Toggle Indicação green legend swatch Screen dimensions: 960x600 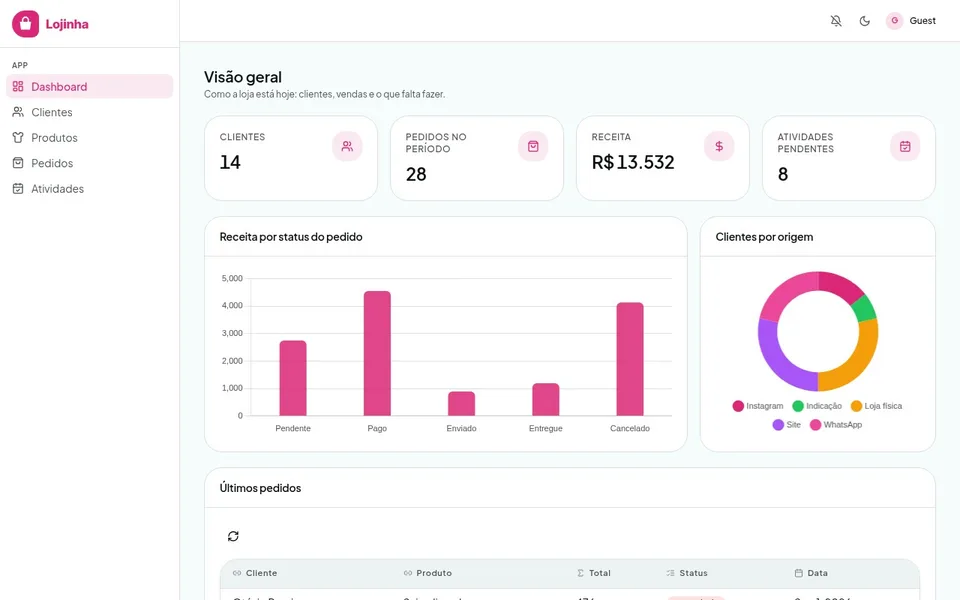tap(798, 406)
